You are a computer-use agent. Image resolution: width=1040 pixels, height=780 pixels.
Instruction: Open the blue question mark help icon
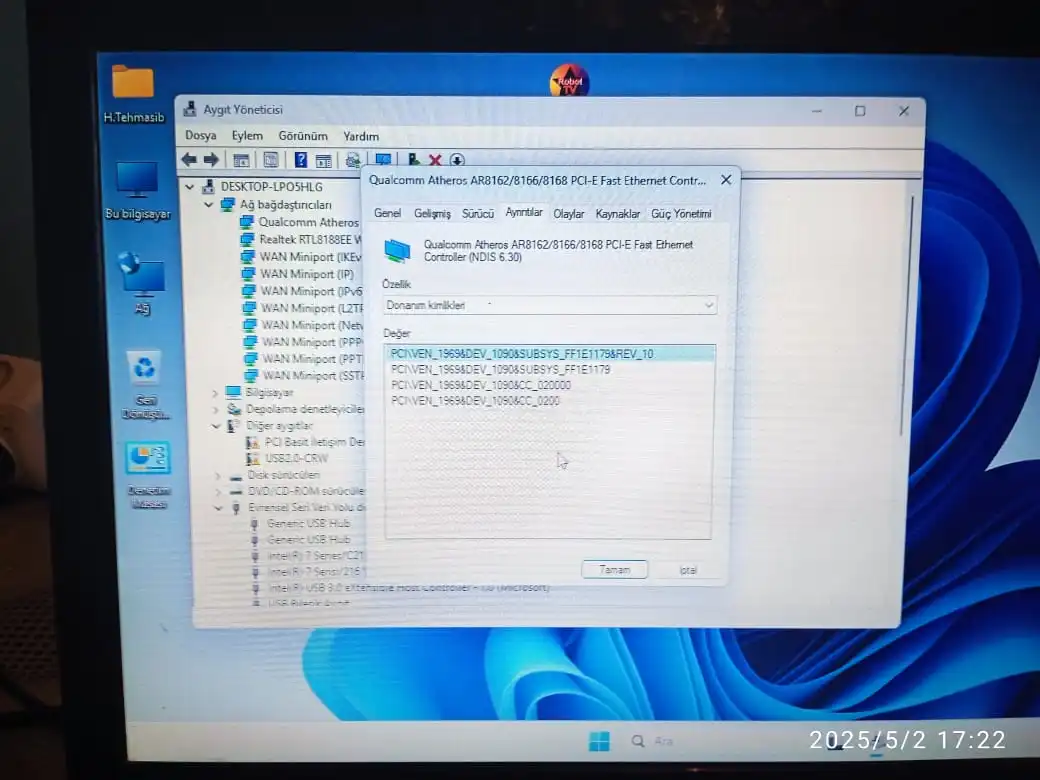pos(300,160)
